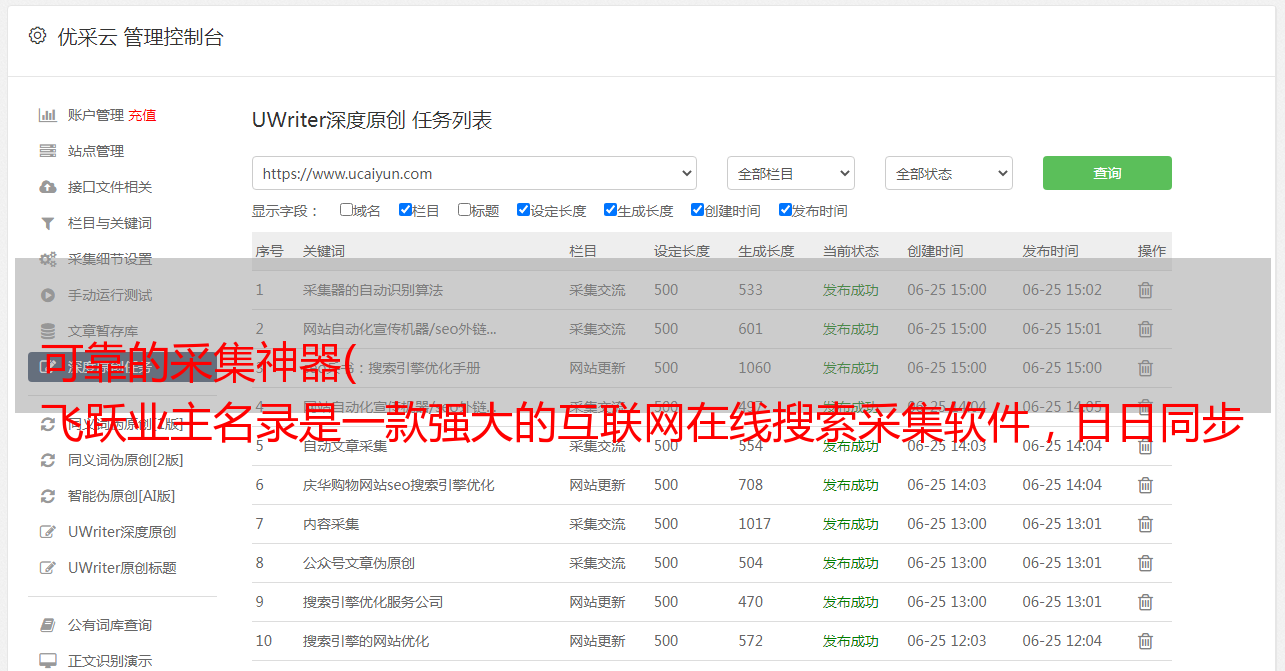The width and height of the screenshot is (1285, 671).
Task: Click the funnel icon beside 栏目与关键词
Action: click(47, 223)
